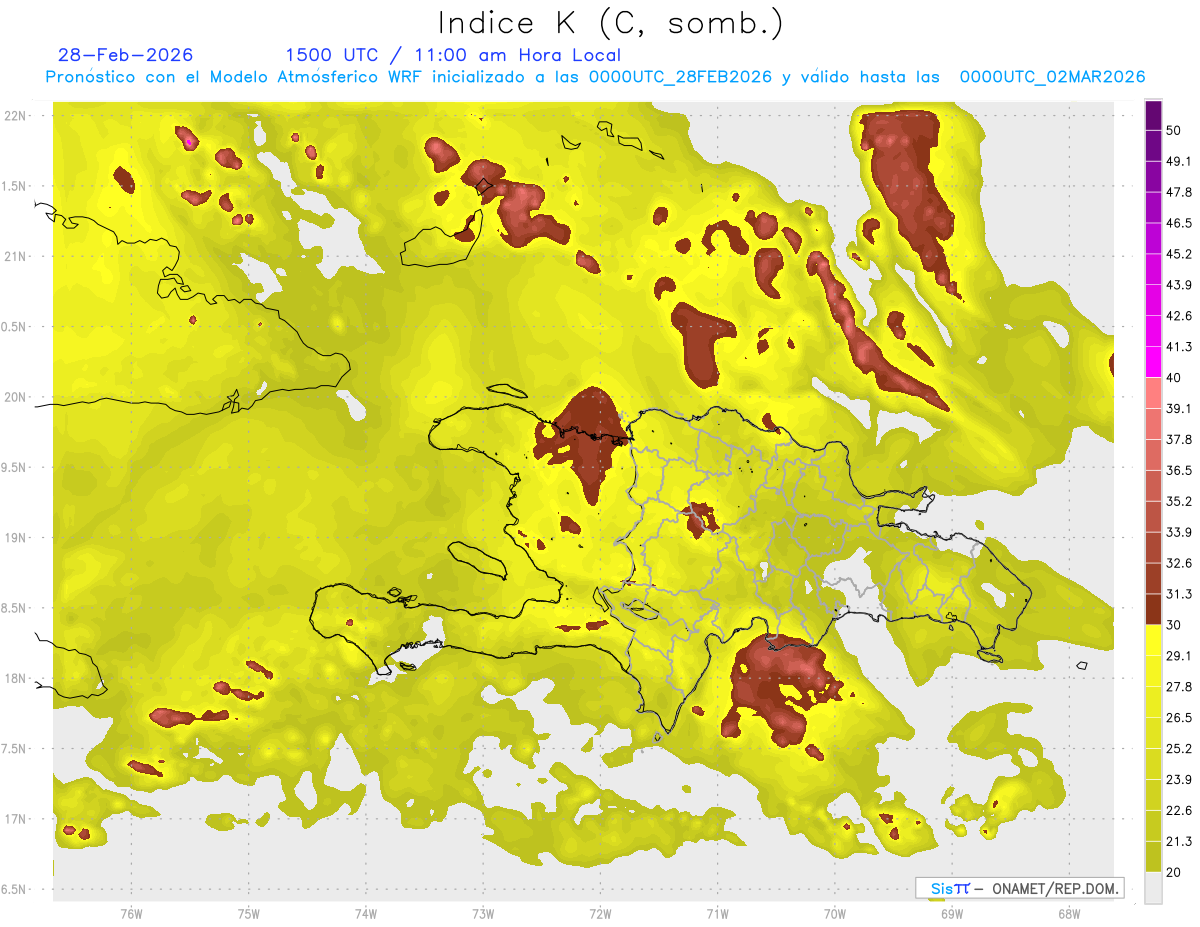This screenshot has height=927, width=1200.
Task: Click the colorbar label "40"
Action: [1174, 378]
